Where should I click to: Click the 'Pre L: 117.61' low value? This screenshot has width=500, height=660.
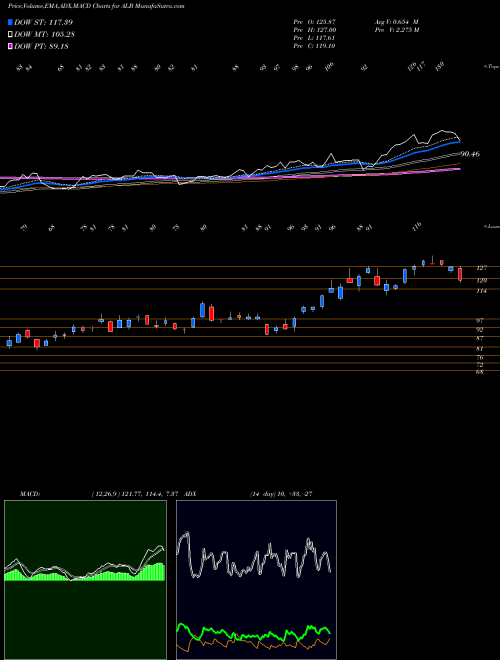click(x=314, y=38)
